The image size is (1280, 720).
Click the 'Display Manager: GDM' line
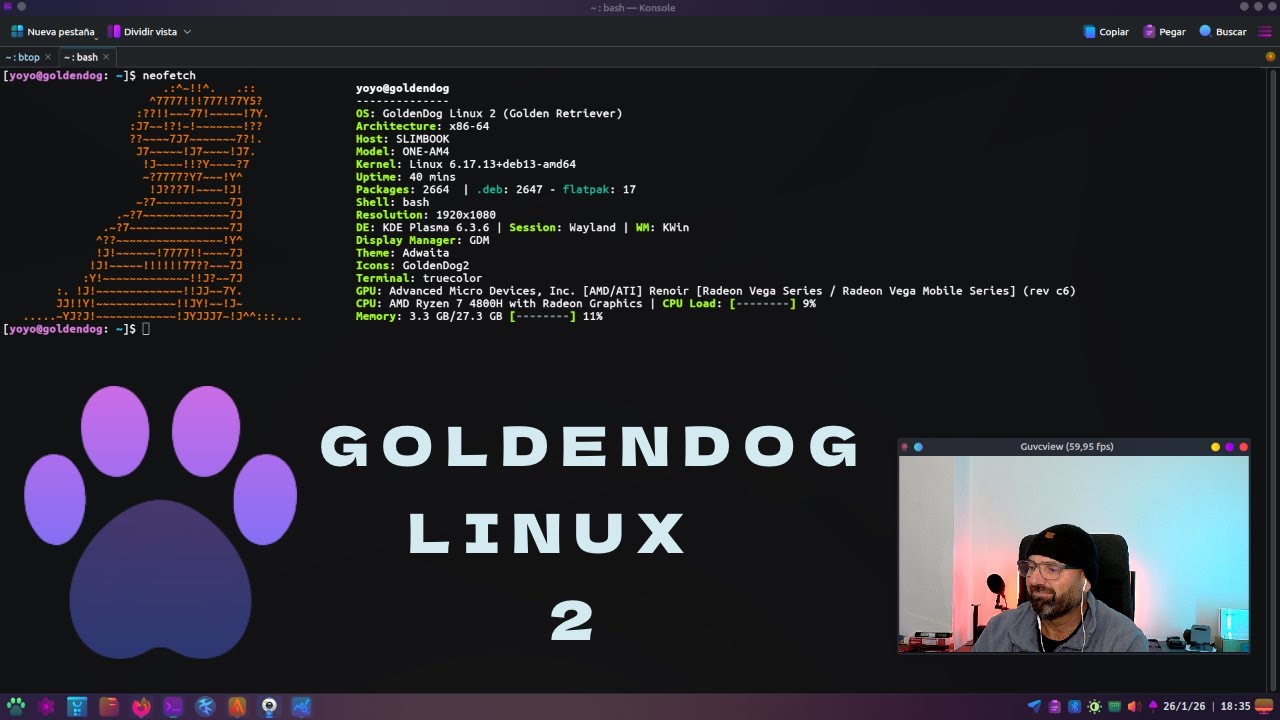coord(423,240)
